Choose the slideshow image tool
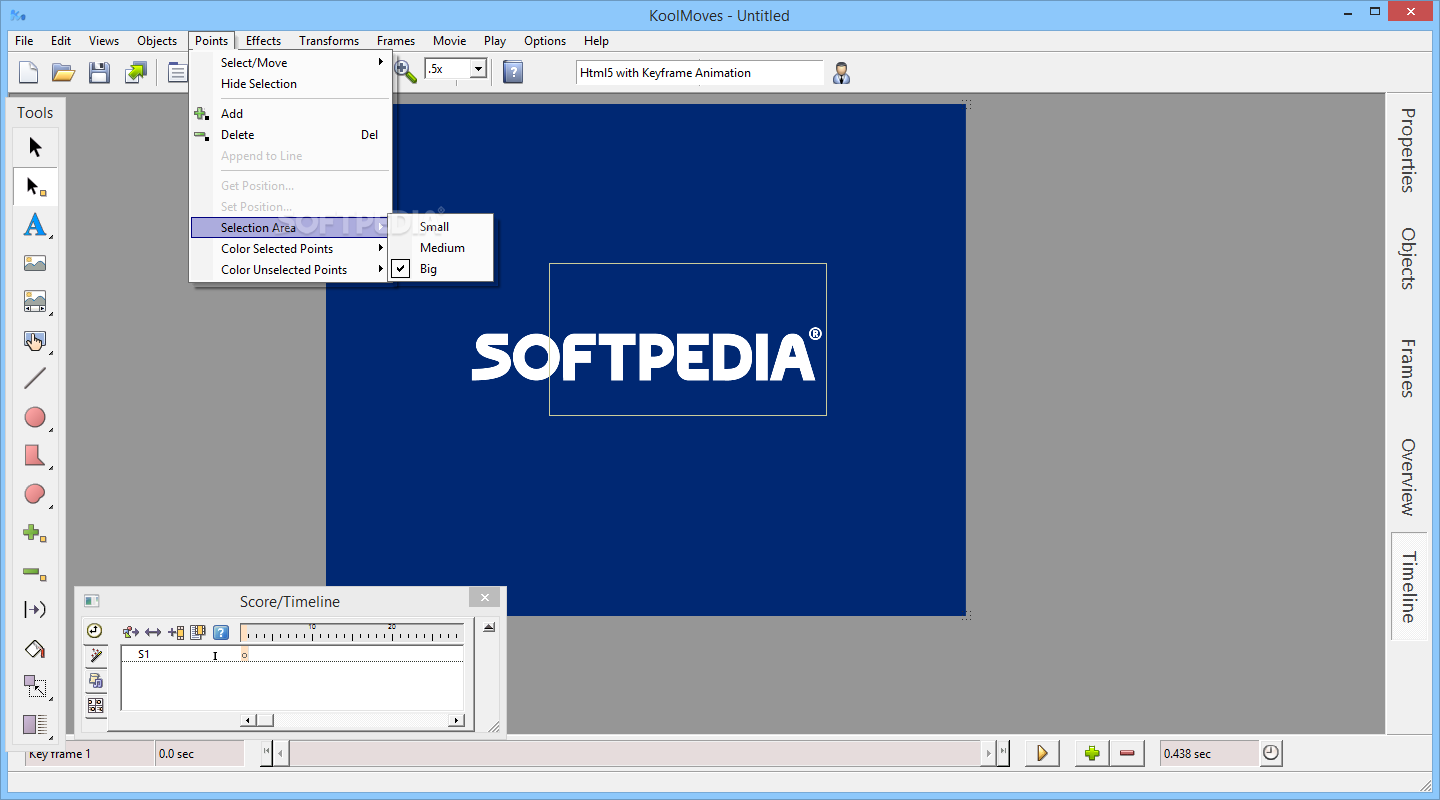 35,302
